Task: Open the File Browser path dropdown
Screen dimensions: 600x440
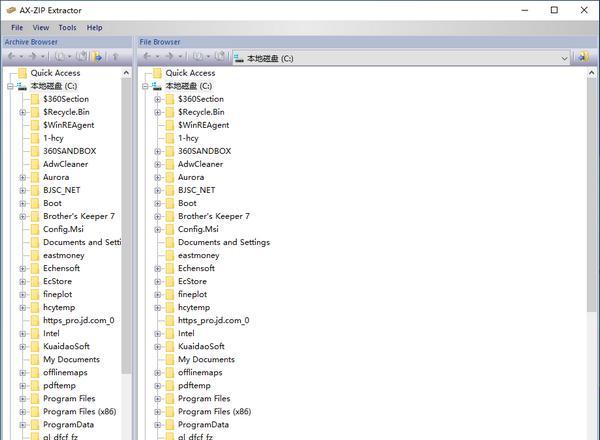Action: [x=564, y=59]
